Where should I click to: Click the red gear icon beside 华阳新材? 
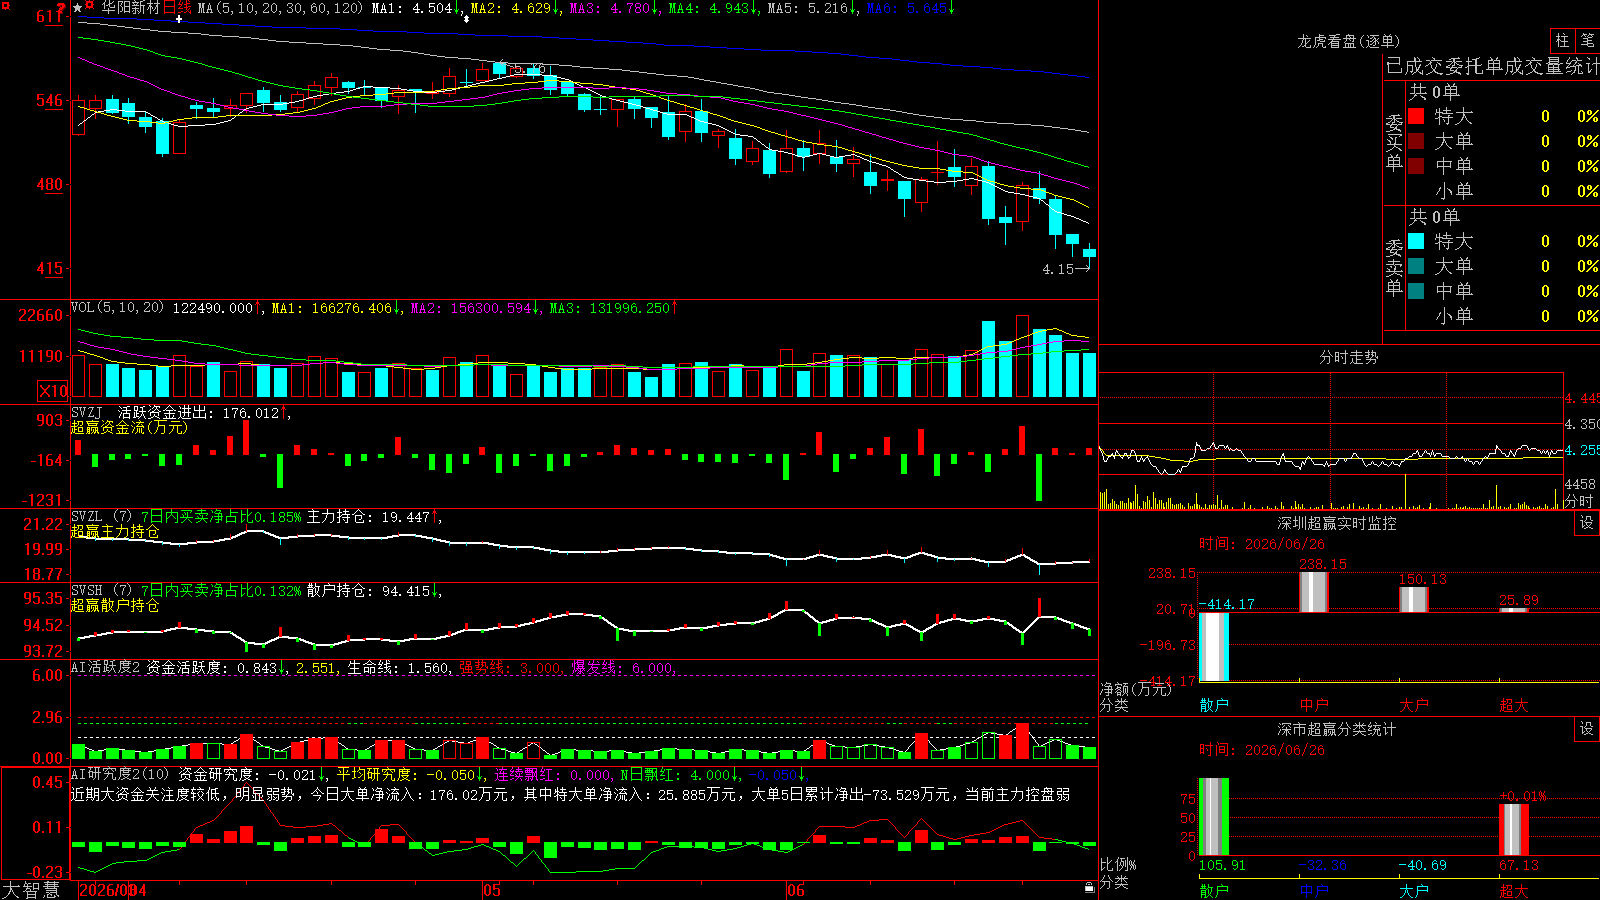click(90, 6)
